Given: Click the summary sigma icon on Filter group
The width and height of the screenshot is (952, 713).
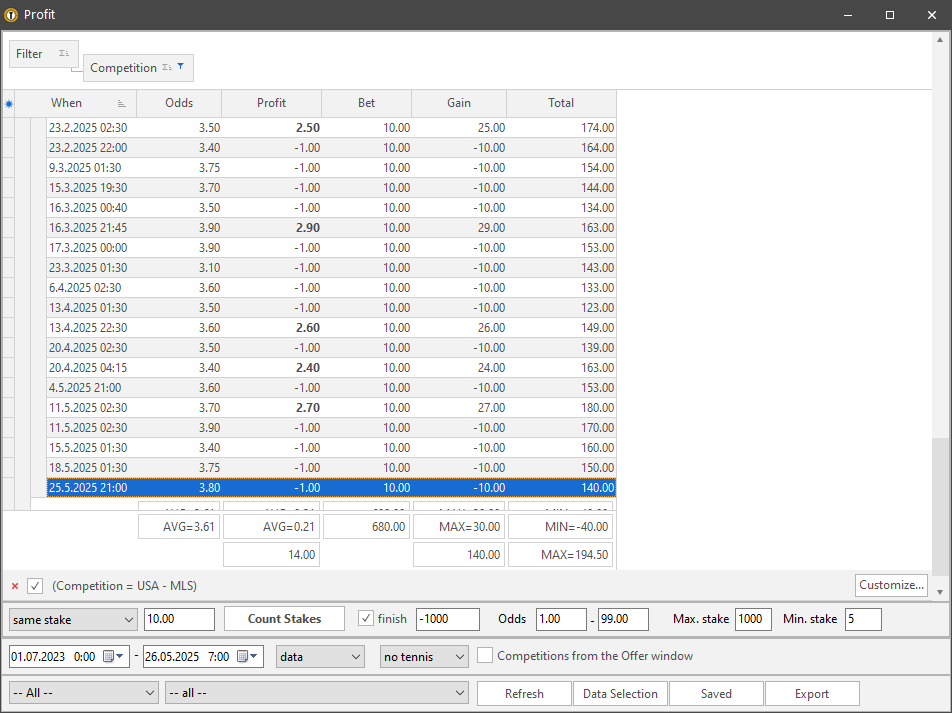Looking at the screenshot, I should coord(64,54).
